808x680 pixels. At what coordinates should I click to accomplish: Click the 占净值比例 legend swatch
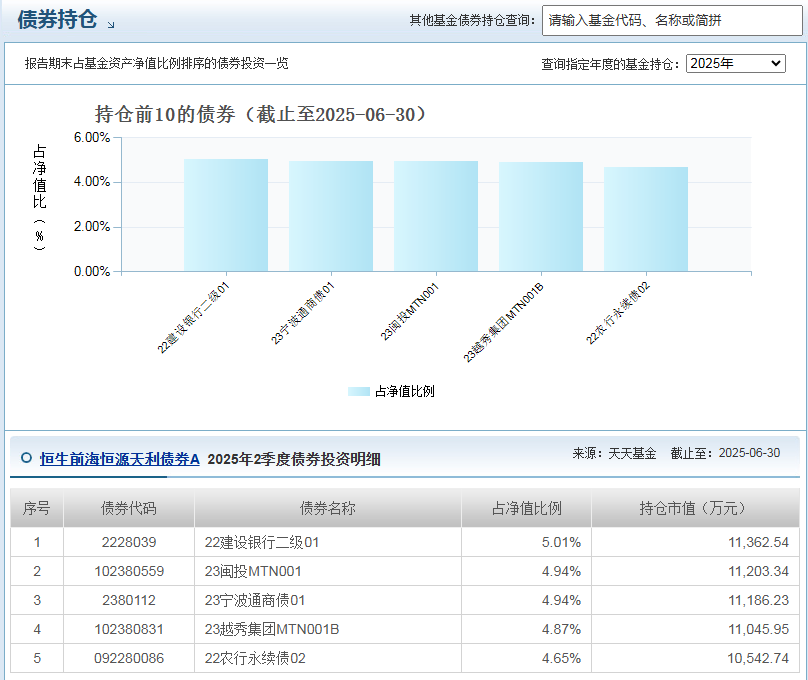point(359,392)
